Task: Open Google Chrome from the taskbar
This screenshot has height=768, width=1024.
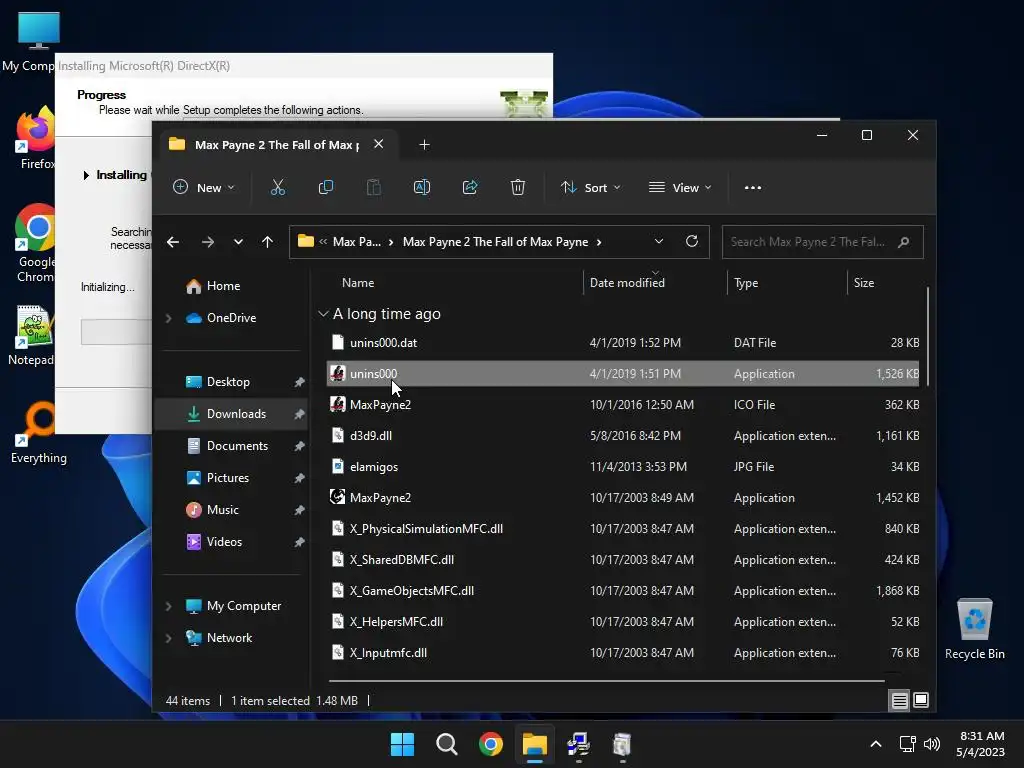Action: (490, 744)
